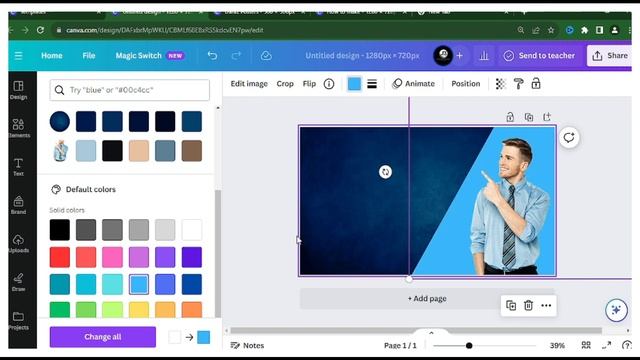640x360 pixels.
Task: Pick the tan photo color swatch
Action: [139, 151]
